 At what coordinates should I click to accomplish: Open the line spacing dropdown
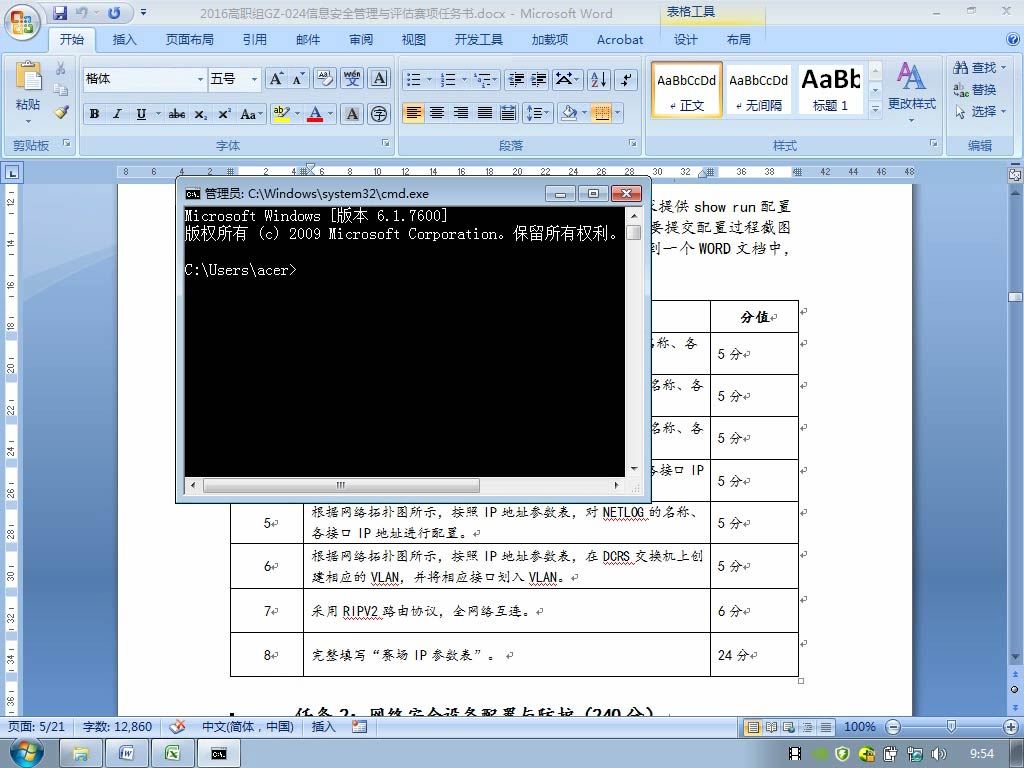pos(539,113)
